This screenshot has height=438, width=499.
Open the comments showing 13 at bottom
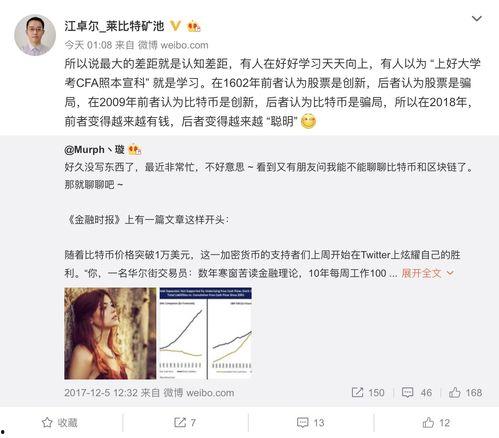pos(310,423)
